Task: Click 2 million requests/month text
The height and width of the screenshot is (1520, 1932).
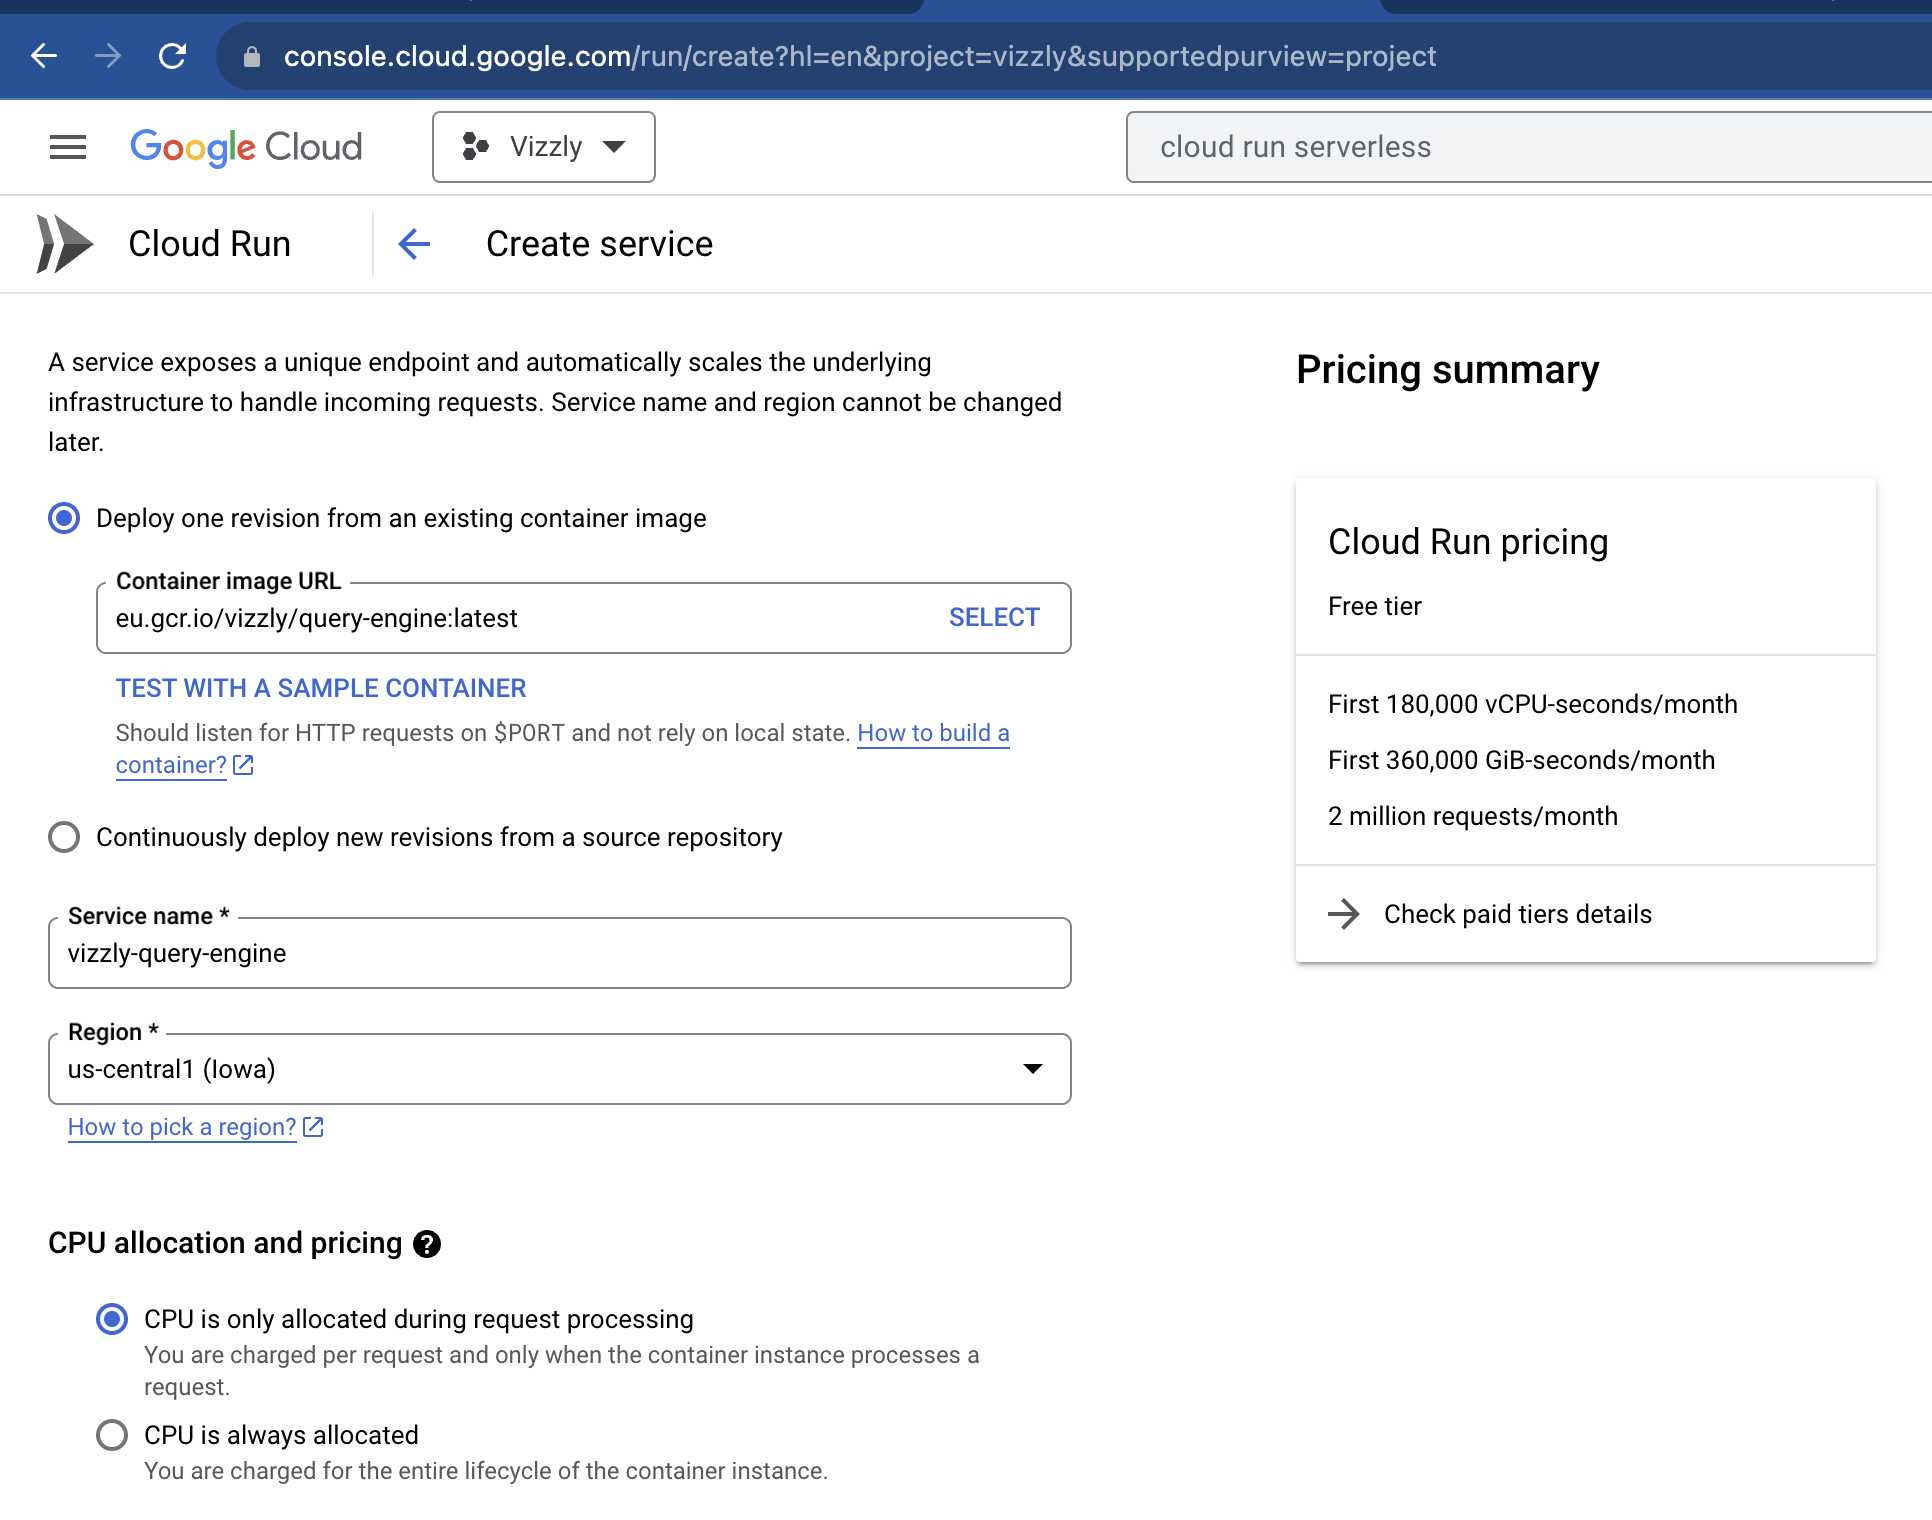Action: coord(1473,816)
